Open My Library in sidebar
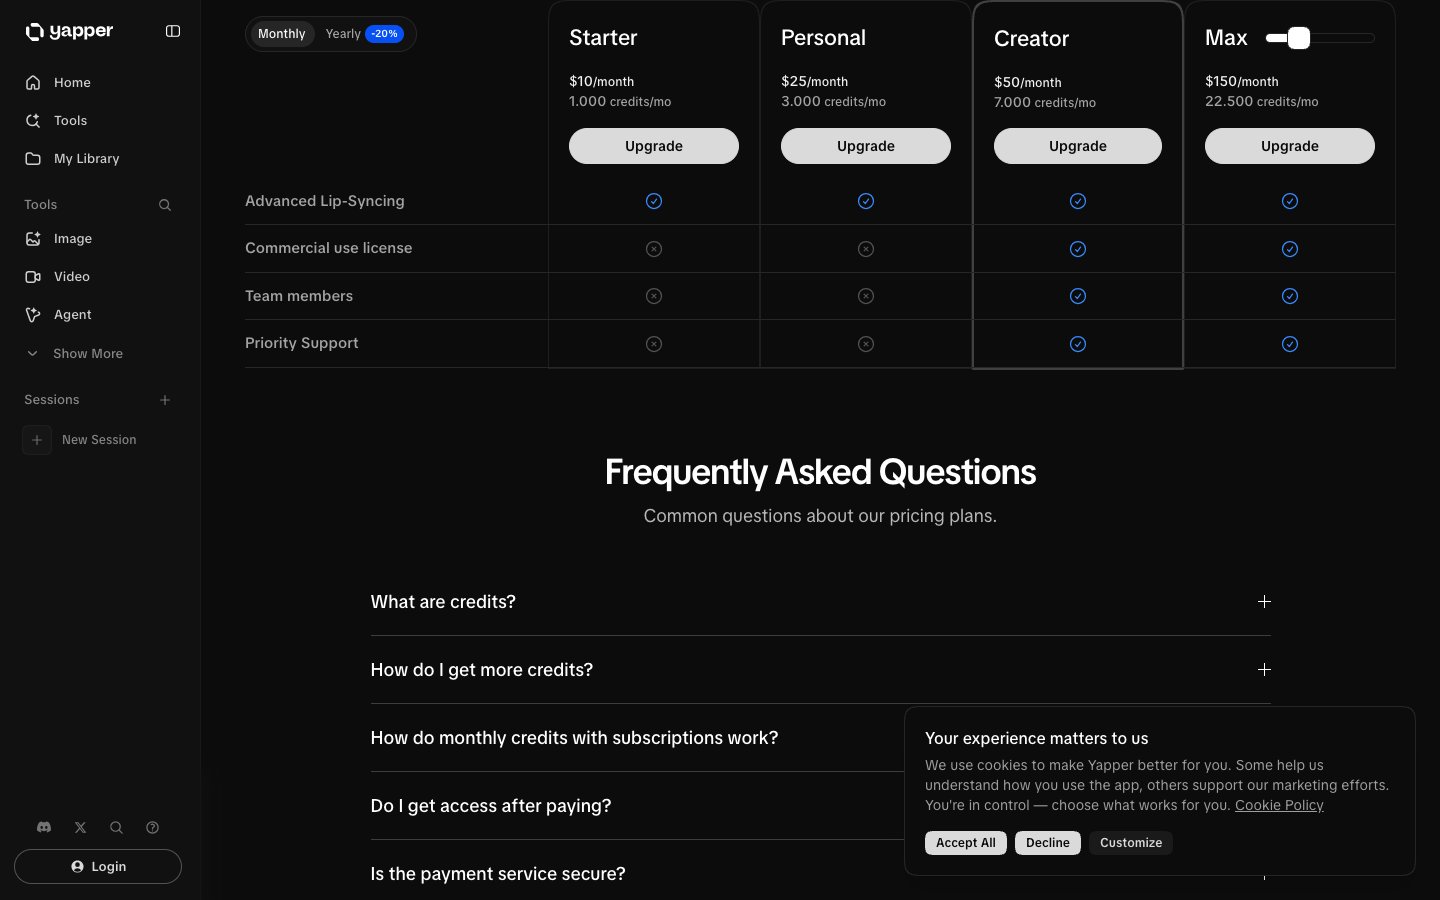Image resolution: width=1440 pixels, height=900 pixels. pos(86,159)
